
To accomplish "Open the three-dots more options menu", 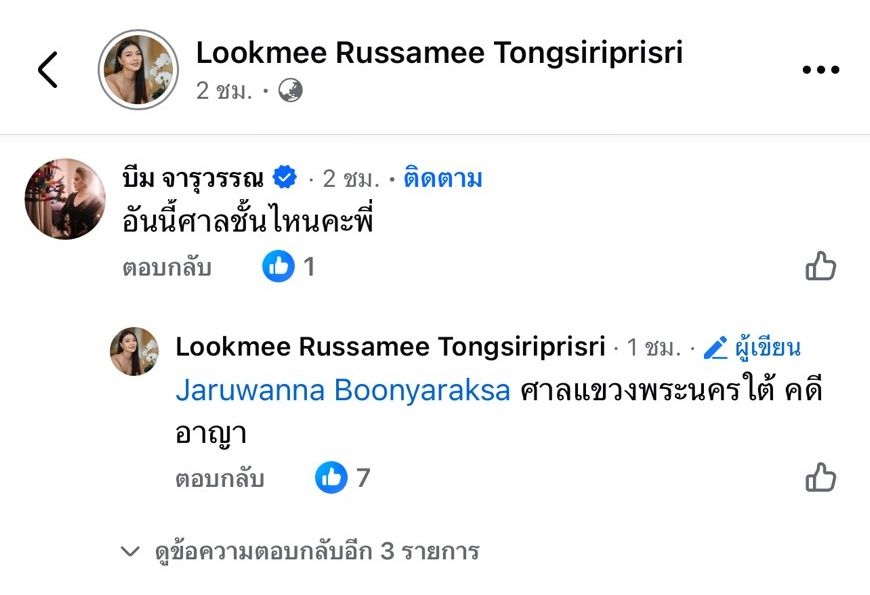I will click(820, 69).
